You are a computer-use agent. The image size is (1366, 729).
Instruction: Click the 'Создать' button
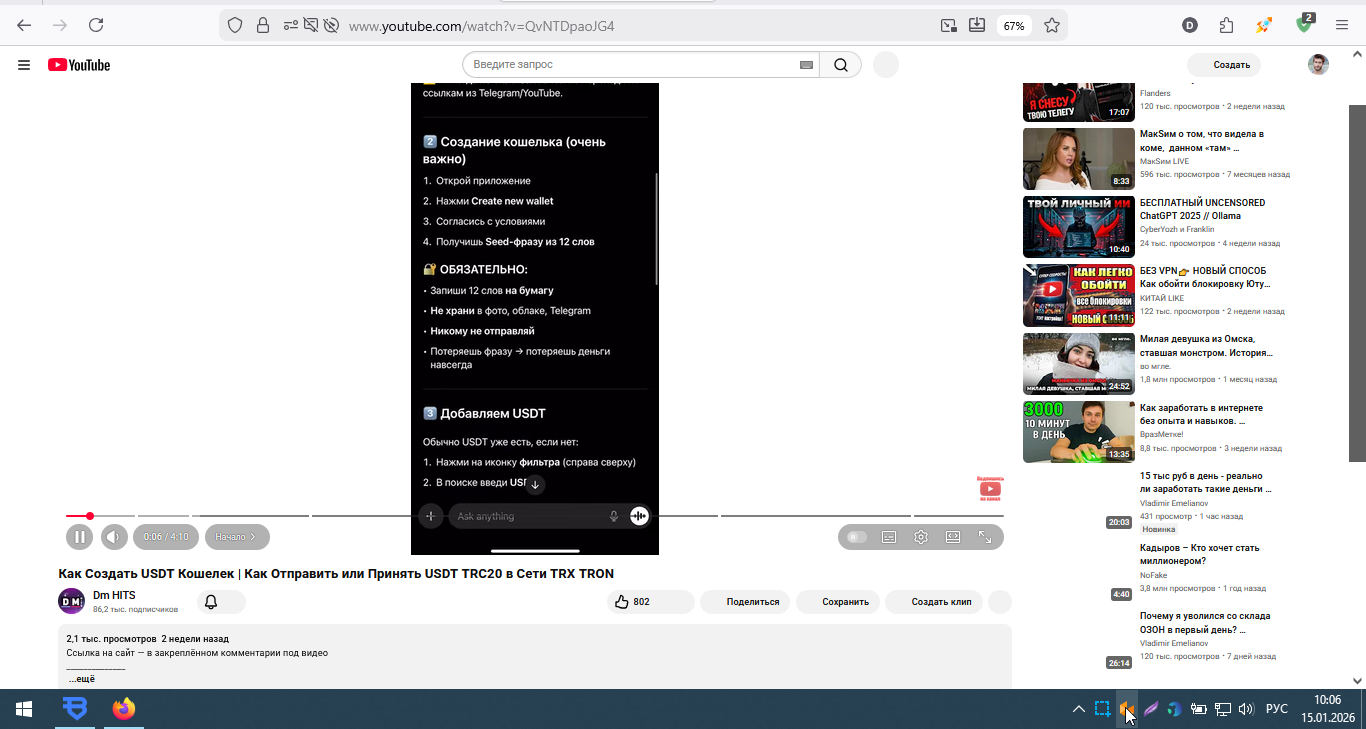click(1224, 65)
